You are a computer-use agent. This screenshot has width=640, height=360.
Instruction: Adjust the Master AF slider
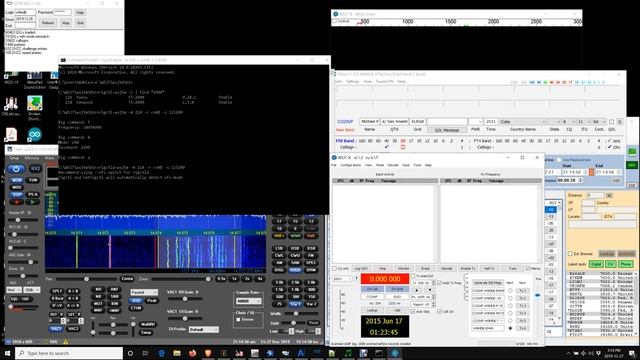tap(23, 220)
